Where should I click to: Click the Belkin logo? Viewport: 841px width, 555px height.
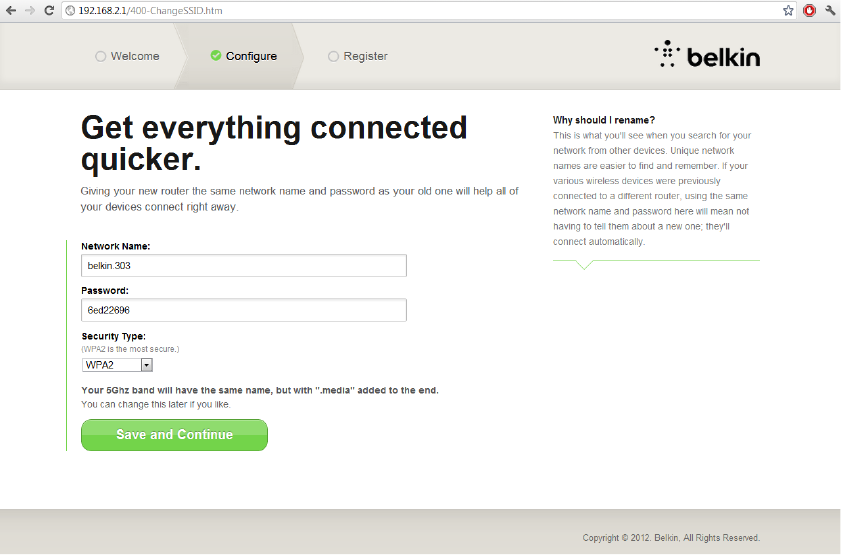point(707,54)
